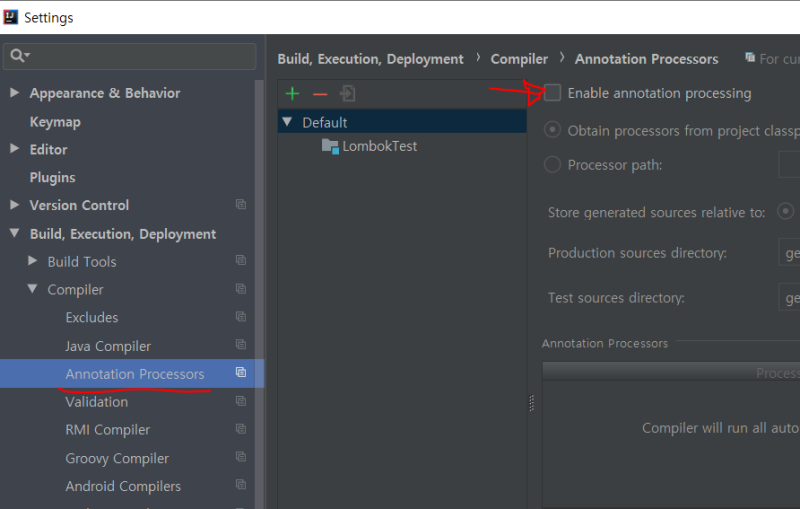The image size is (800, 509).
Task: Select Validation under Compiler
Action: click(96, 402)
